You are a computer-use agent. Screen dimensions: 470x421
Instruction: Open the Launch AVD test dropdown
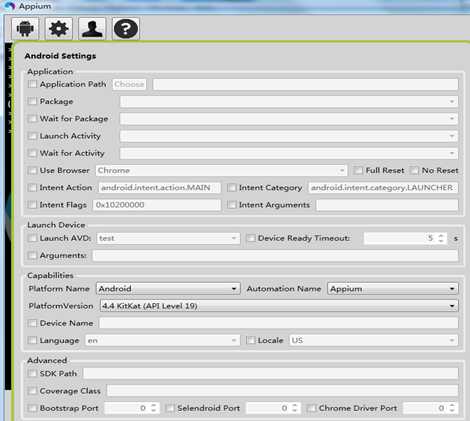[x=168, y=238]
